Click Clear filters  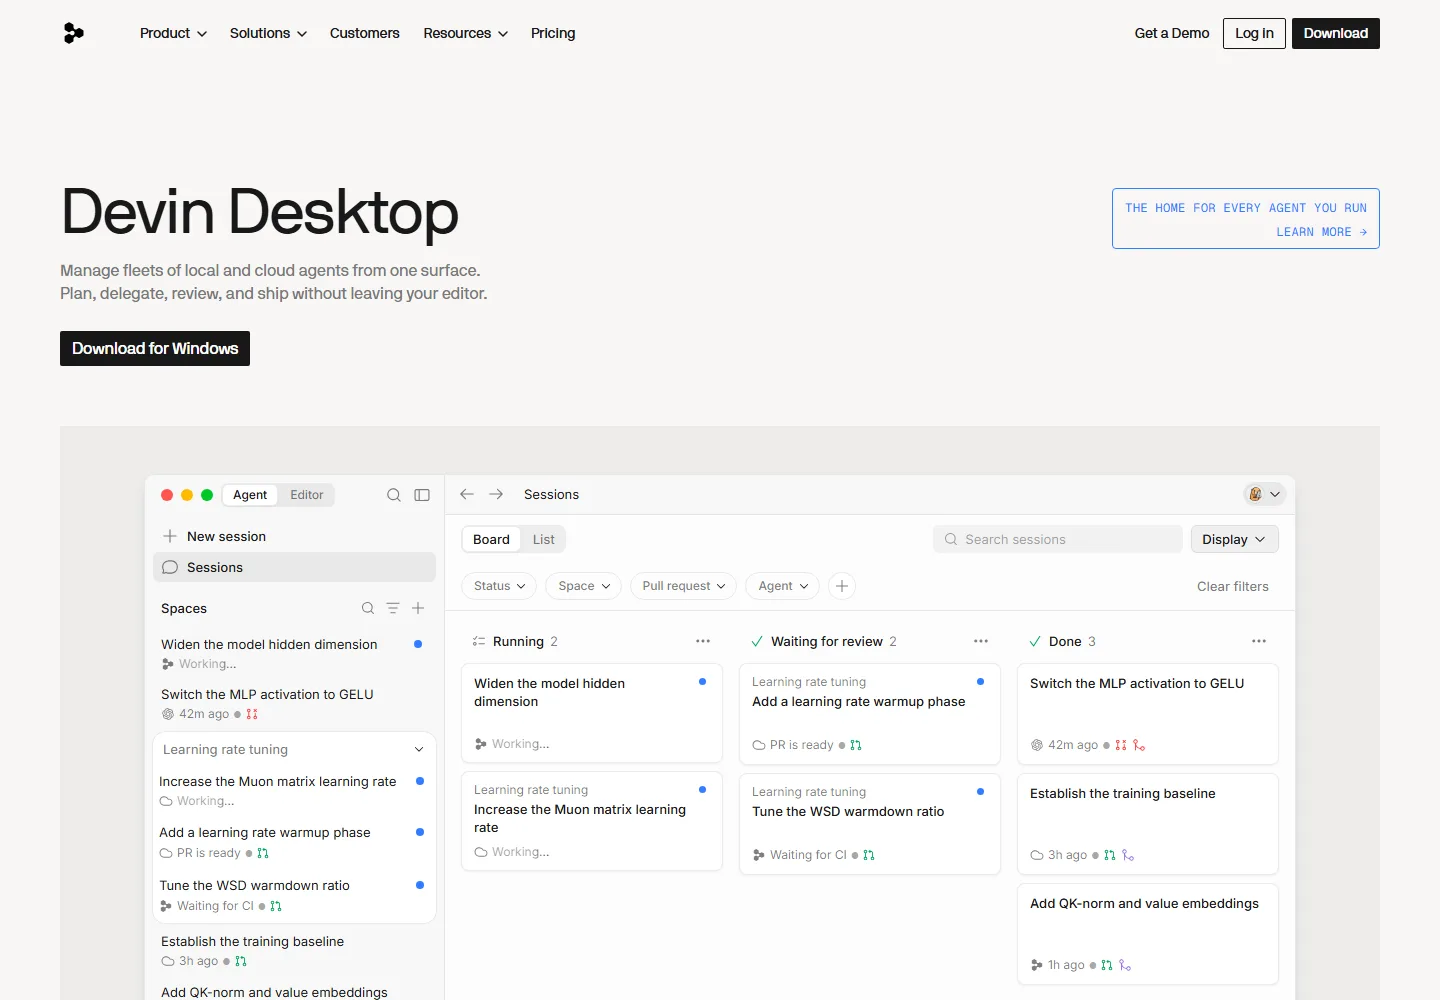tap(1233, 586)
